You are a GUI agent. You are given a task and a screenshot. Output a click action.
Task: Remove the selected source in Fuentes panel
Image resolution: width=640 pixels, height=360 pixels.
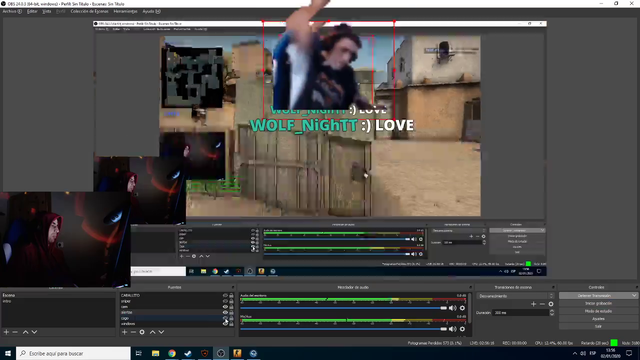coord(133,332)
